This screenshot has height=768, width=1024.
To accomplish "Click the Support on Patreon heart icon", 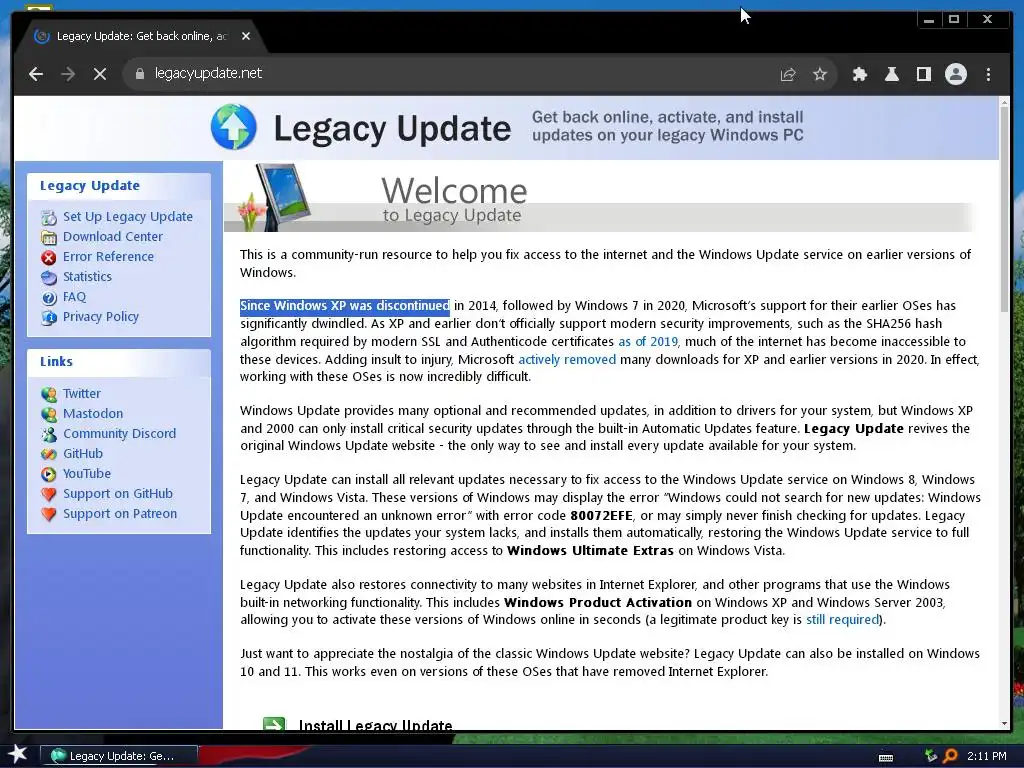I will pyautogui.click(x=49, y=515).
